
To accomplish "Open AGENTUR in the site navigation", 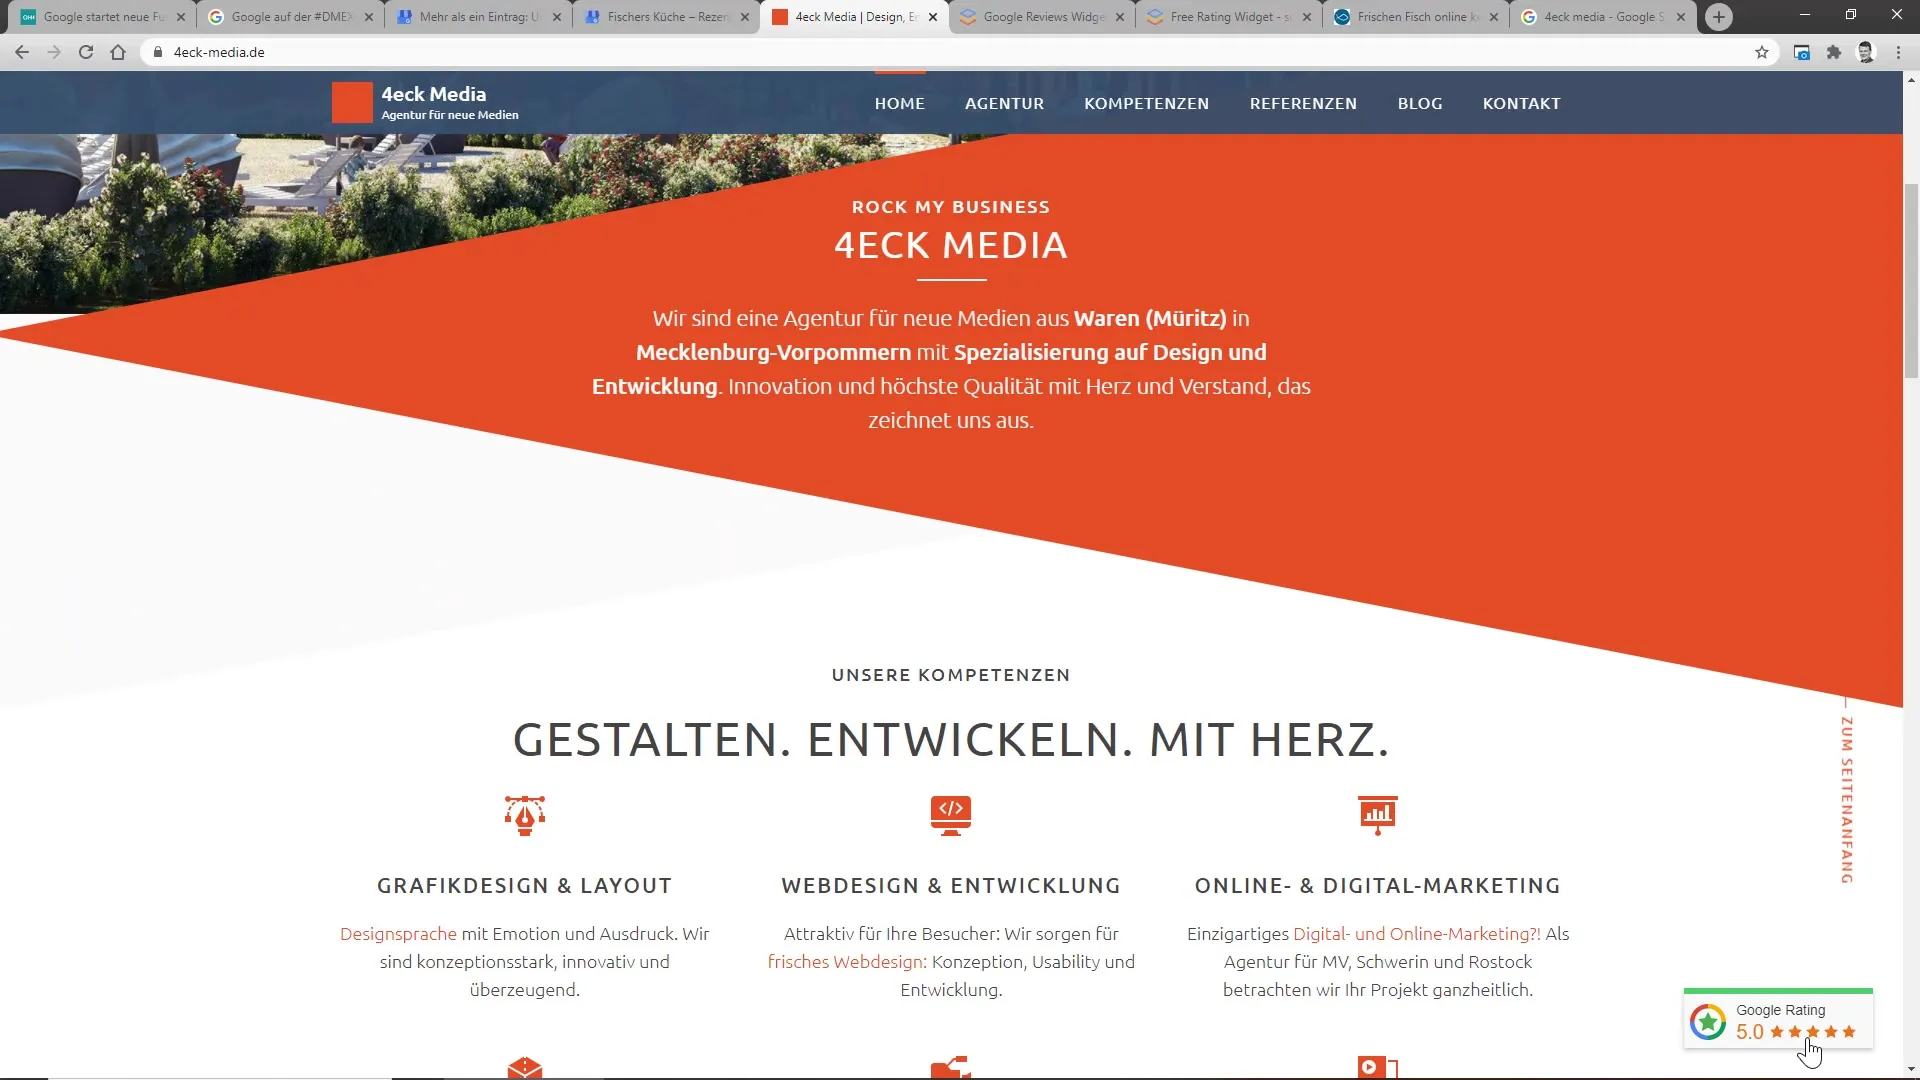I will [x=1004, y=103].
